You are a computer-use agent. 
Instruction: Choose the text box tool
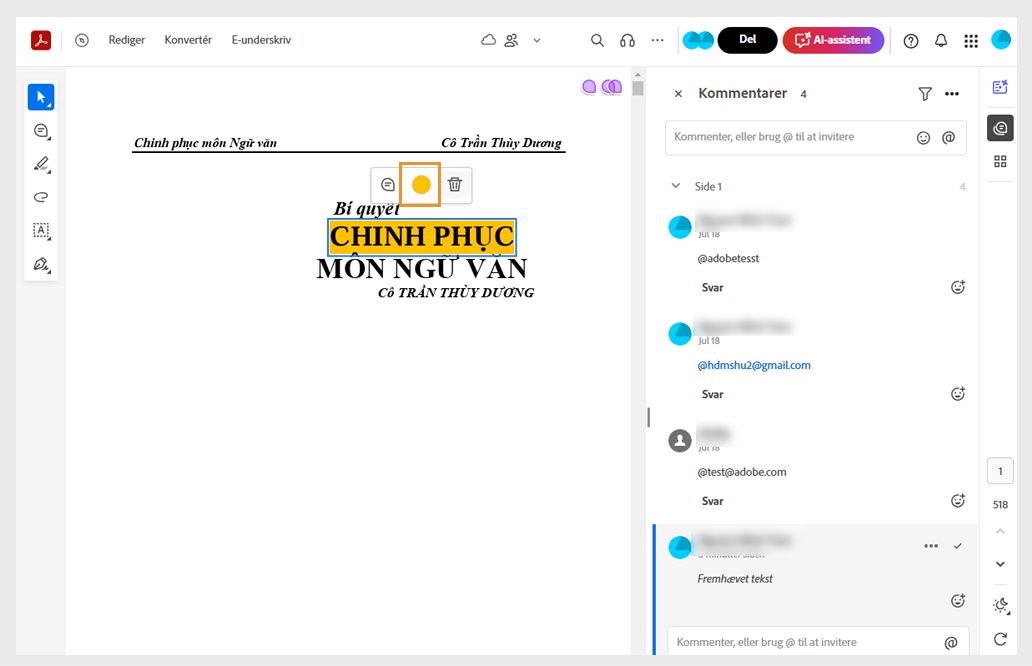click(x=41, y=231)
